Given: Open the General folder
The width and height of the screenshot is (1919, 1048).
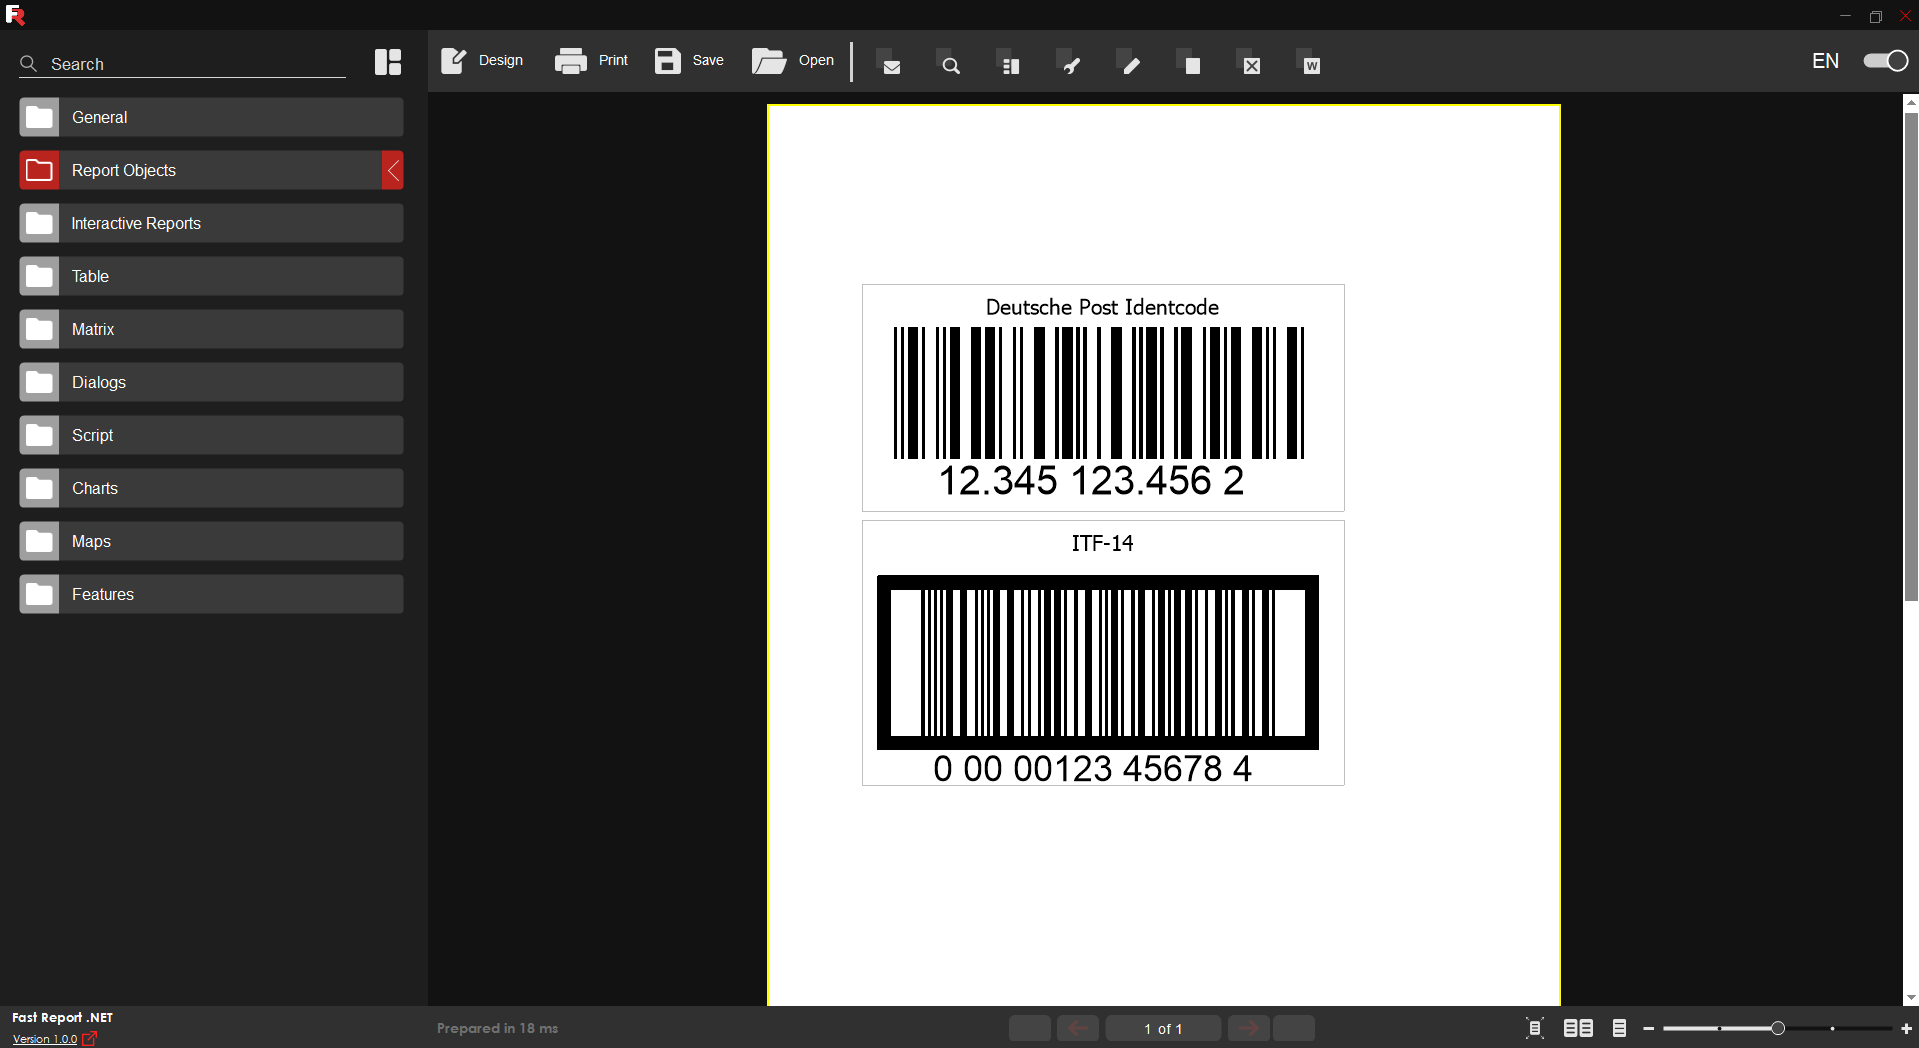Looking at the screenshot, I should point(211,117).
